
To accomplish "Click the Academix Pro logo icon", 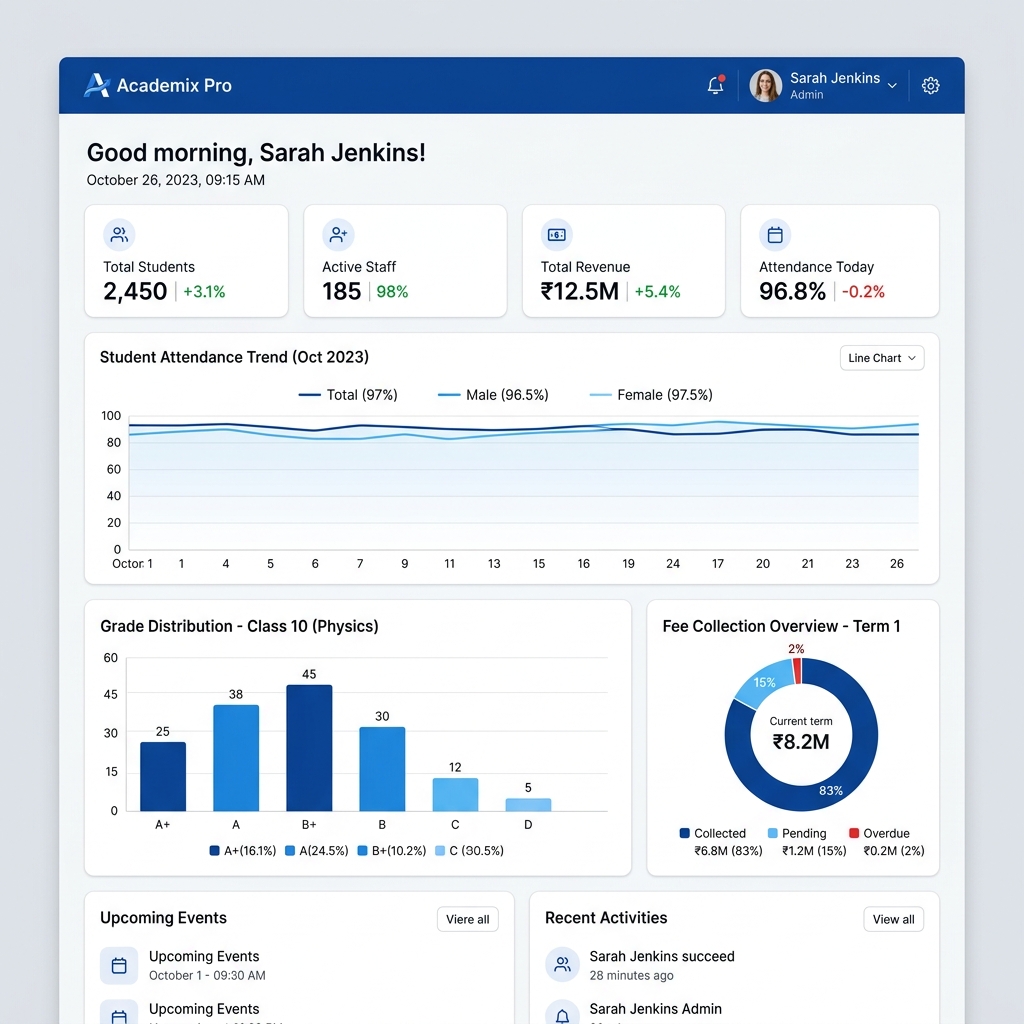I will pos(97,85).
